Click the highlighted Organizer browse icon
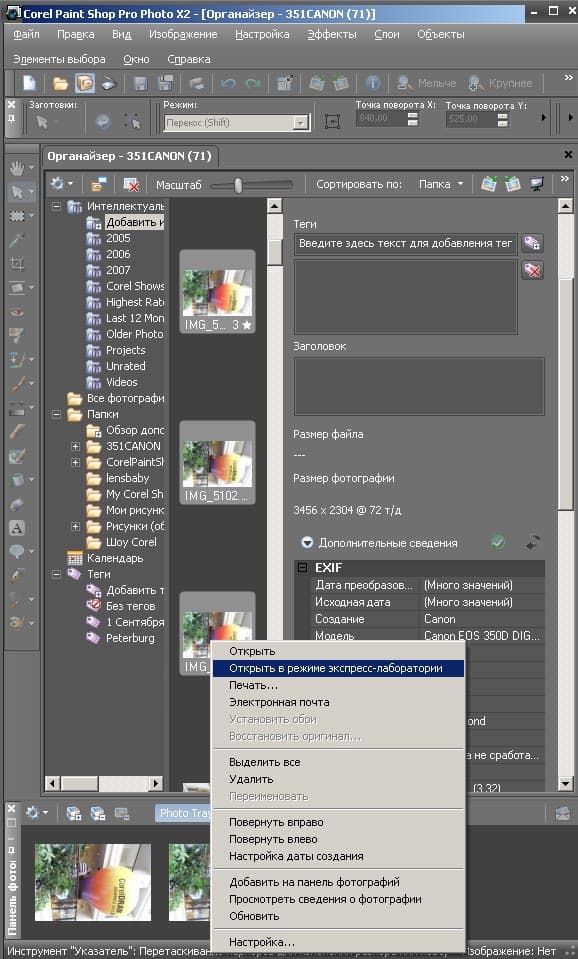Screen dimensions: 578x959 (x=84, y=83)
